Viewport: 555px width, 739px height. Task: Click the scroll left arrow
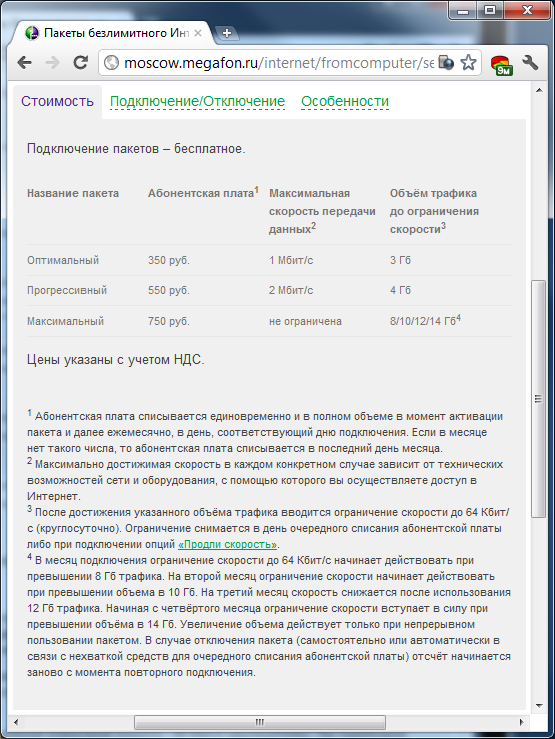pos(16,722)
